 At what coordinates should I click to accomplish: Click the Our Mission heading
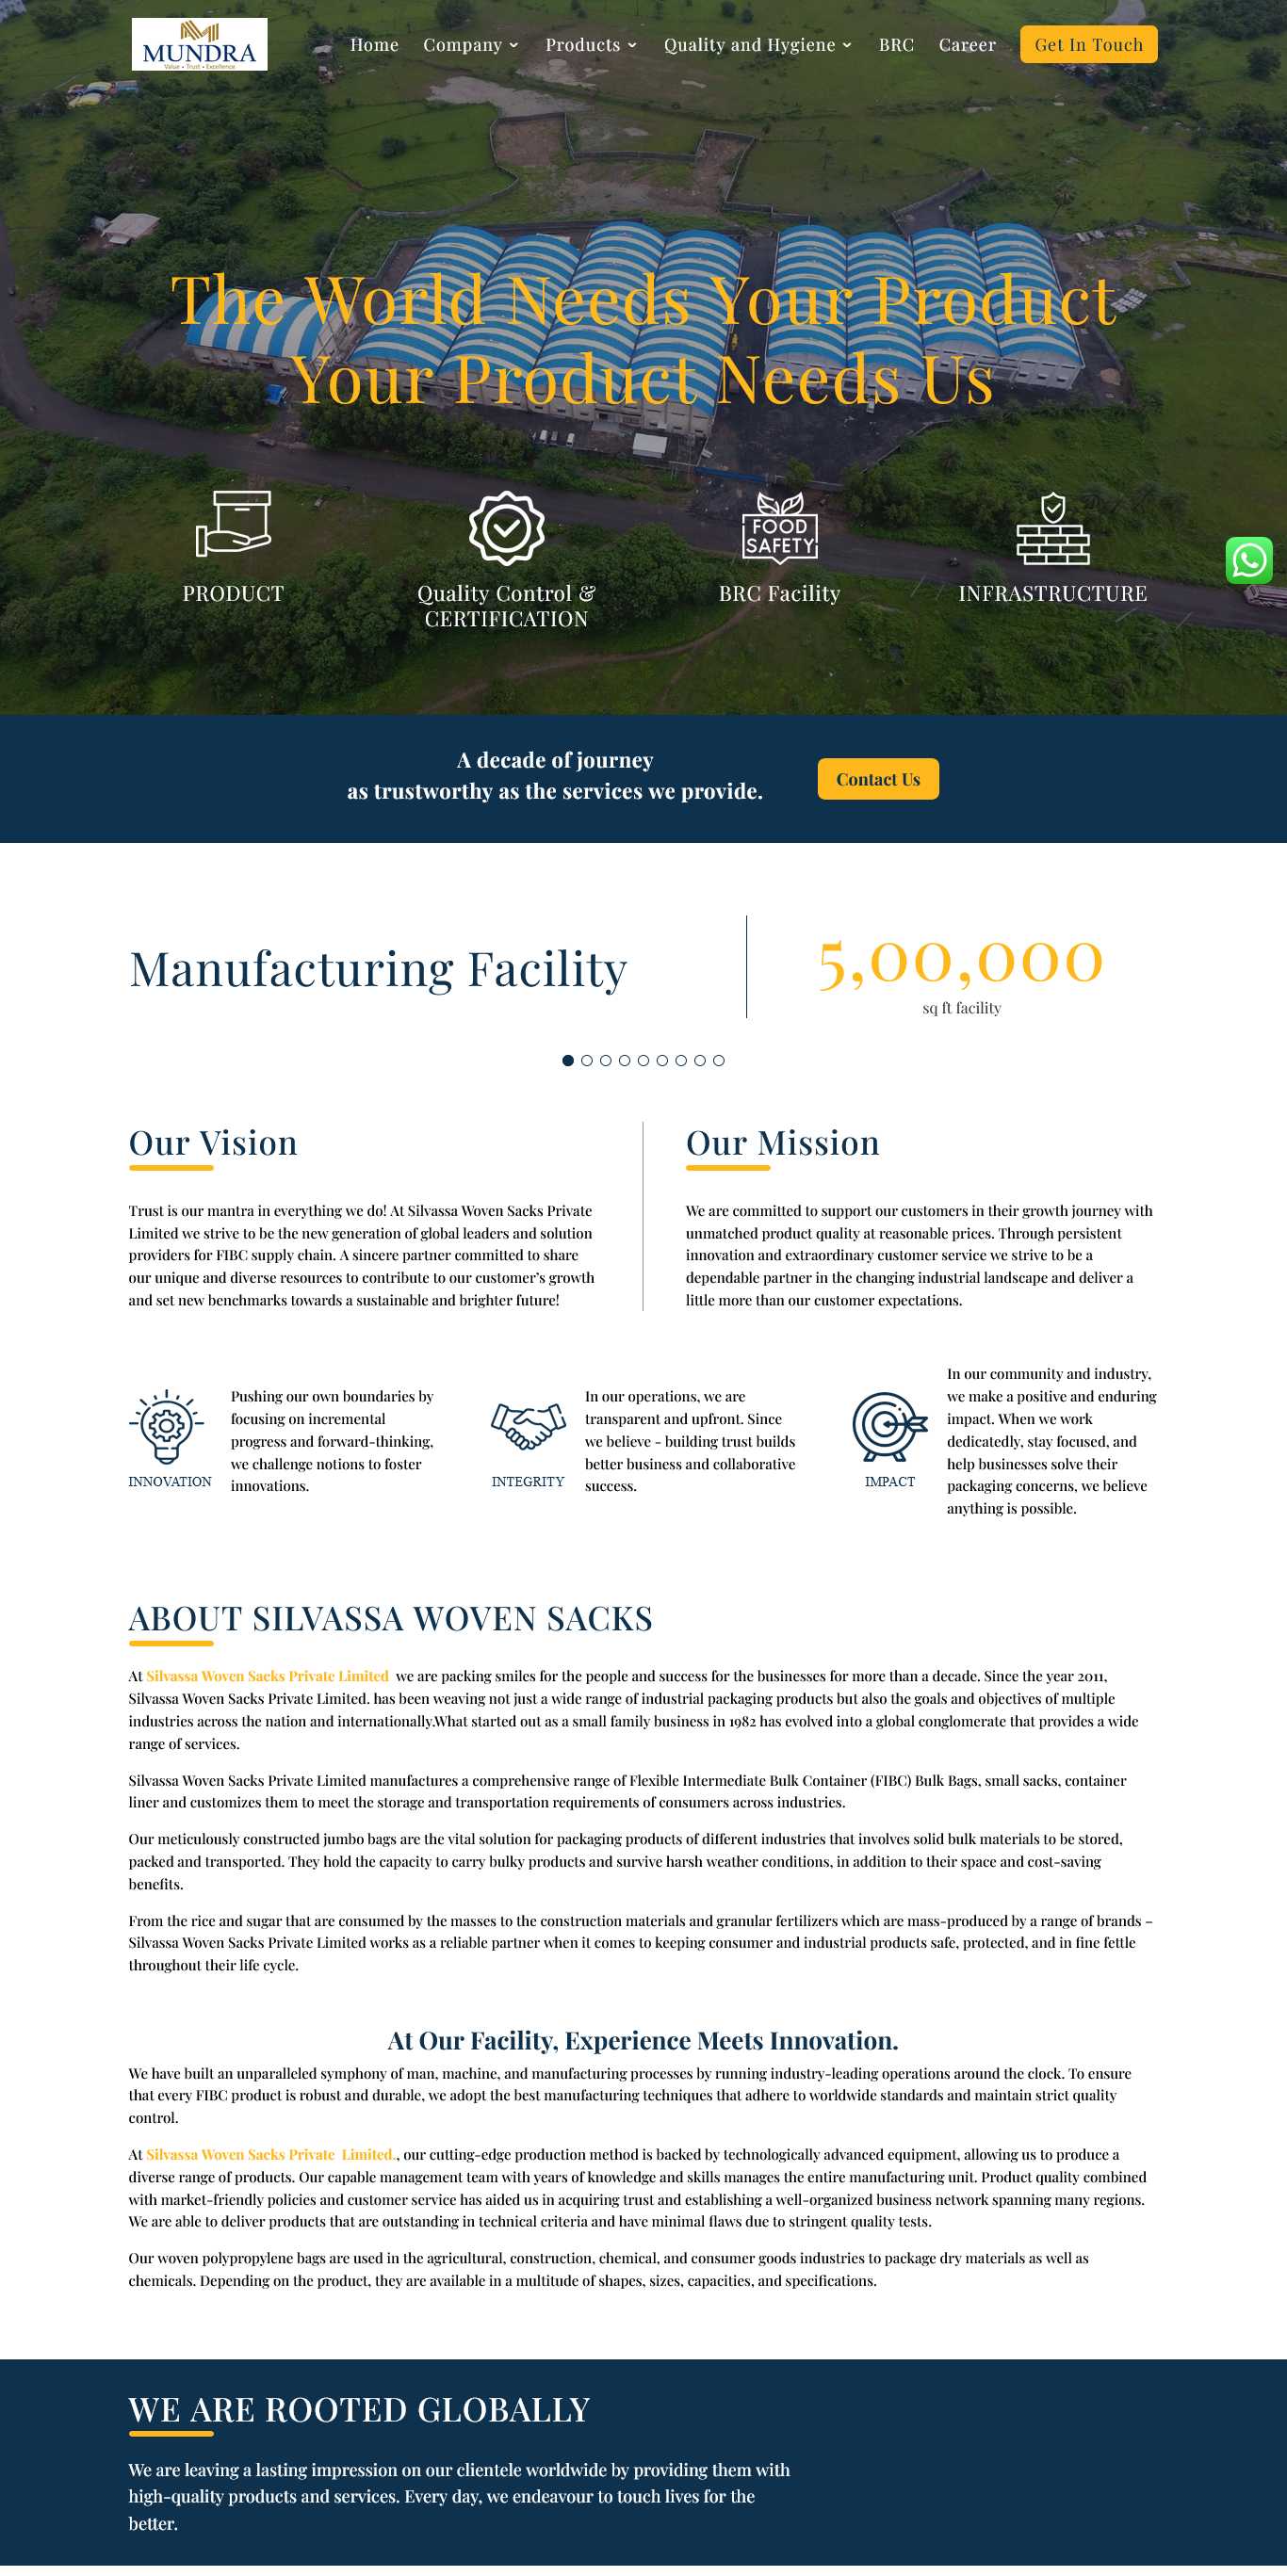point(783,1143)
